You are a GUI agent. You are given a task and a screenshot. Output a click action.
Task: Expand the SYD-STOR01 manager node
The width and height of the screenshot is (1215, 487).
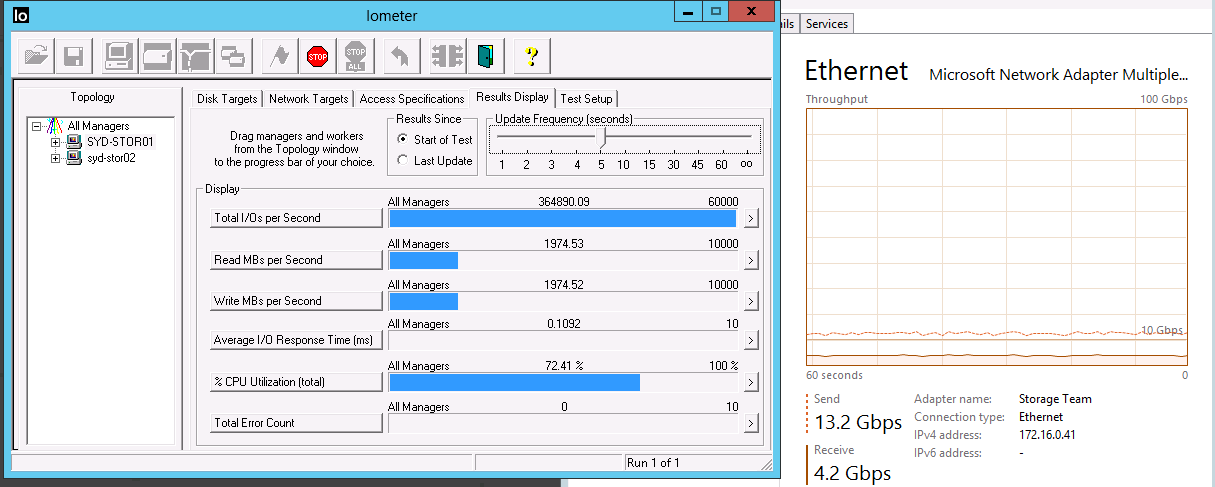point(55,142)
